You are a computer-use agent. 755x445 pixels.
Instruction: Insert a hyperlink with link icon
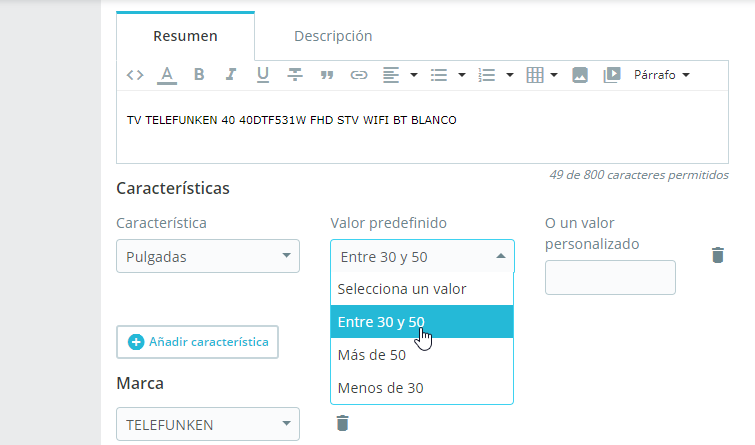coord(359,75)
